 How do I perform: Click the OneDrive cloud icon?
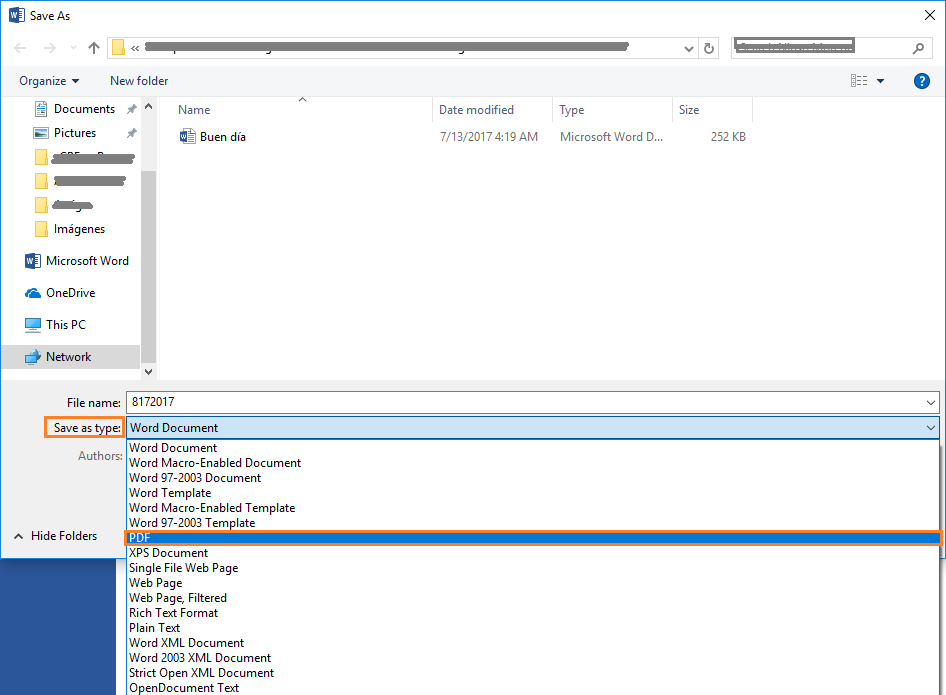(x=33, y=293)
